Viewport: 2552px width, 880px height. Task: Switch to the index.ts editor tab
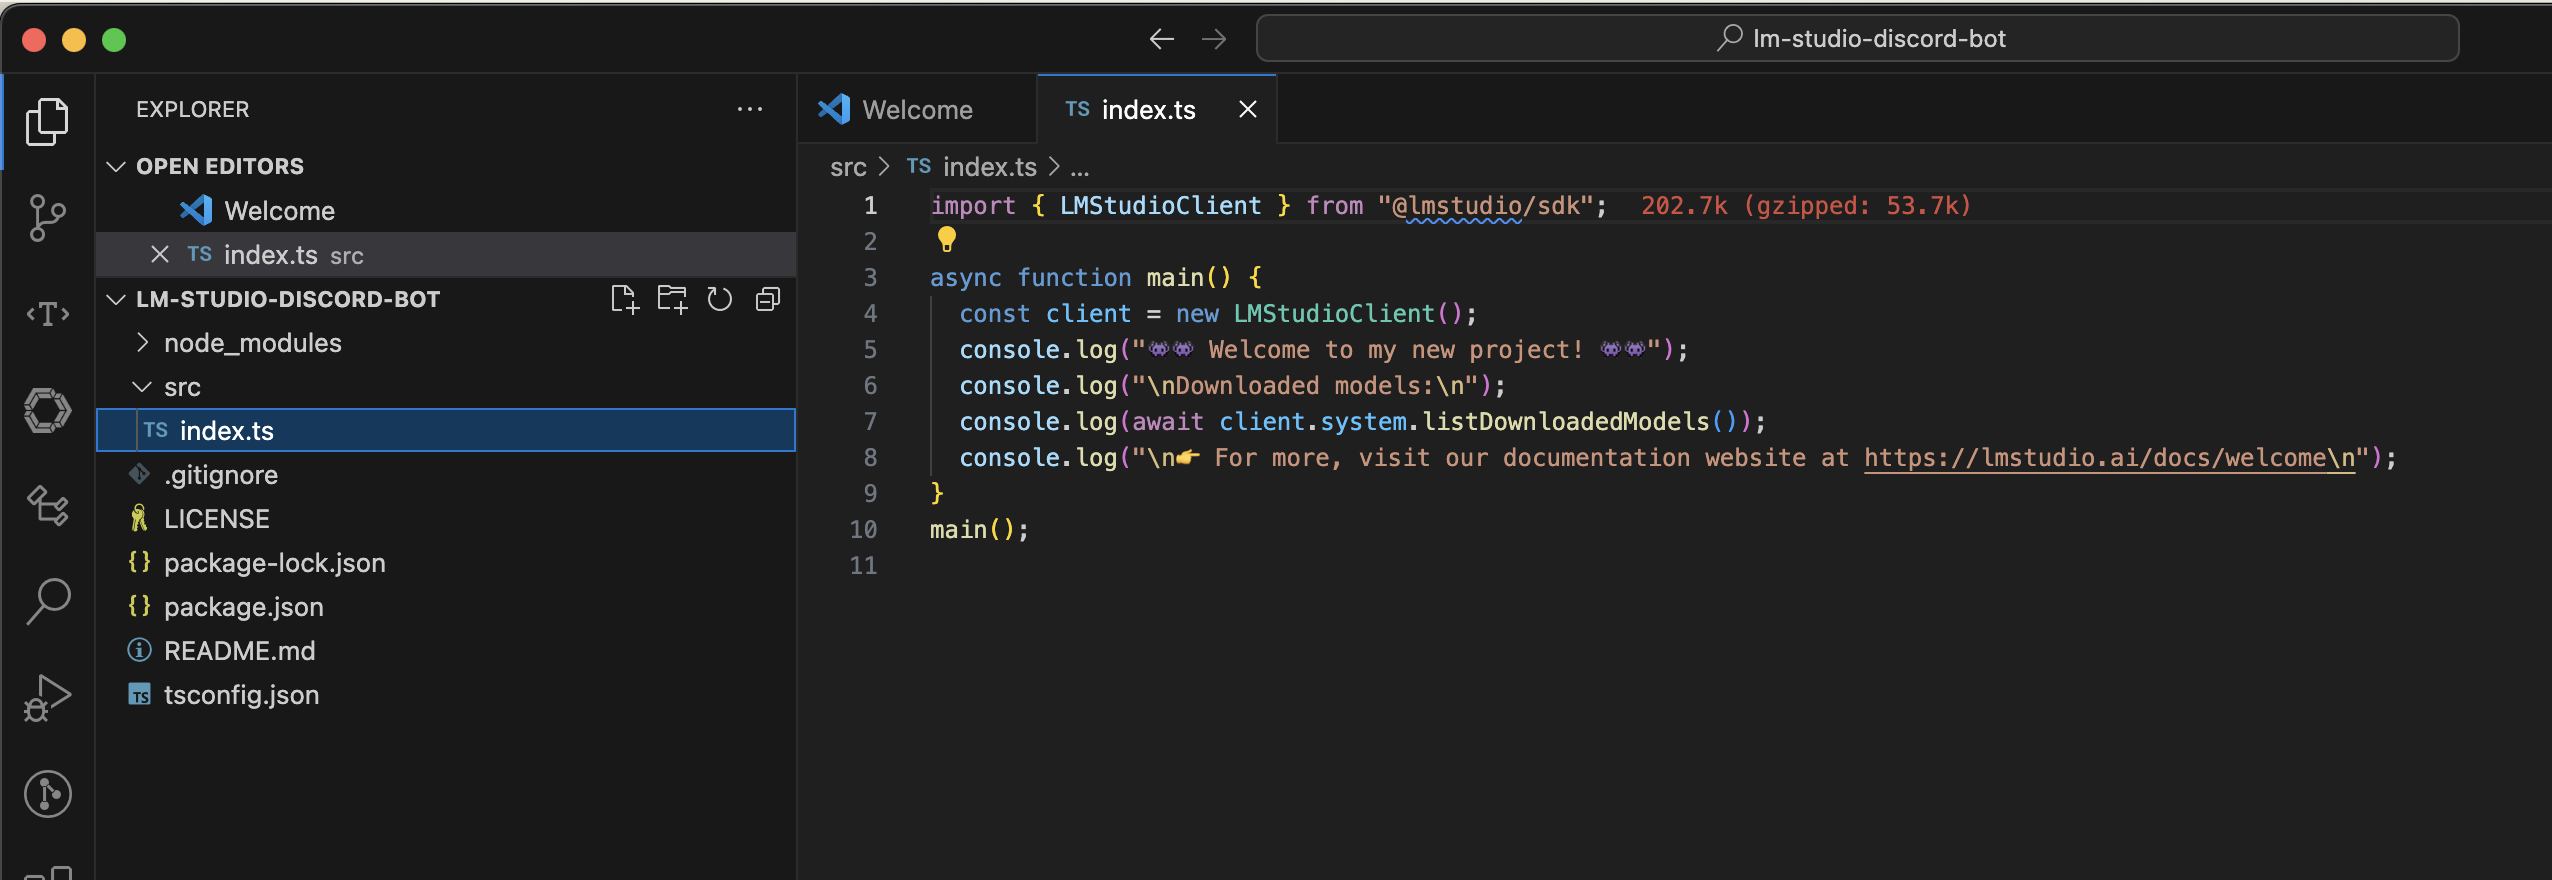point(1157,109)
